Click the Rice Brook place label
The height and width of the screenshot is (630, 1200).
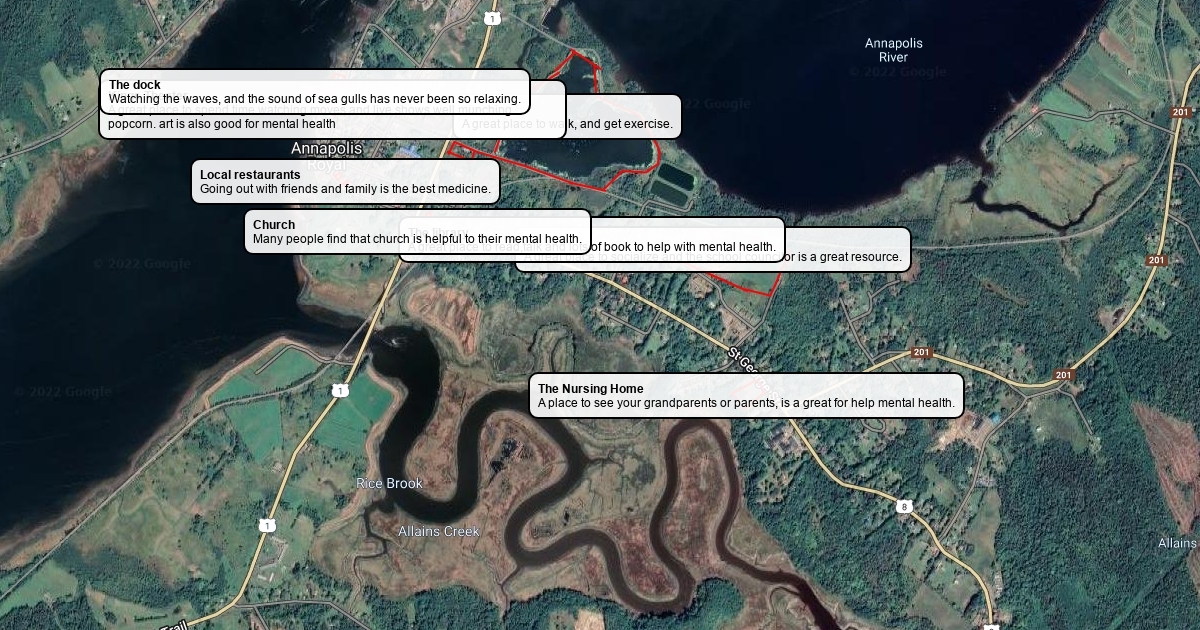(390, 483)
